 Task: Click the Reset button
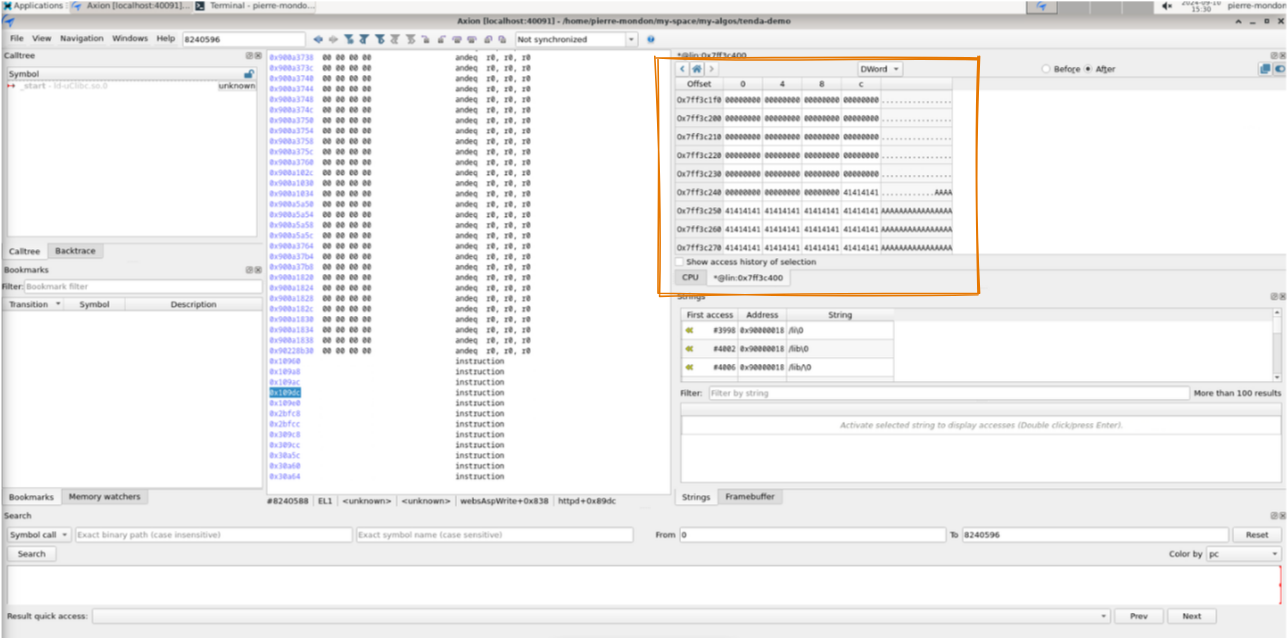click(x=1257, y=535)
